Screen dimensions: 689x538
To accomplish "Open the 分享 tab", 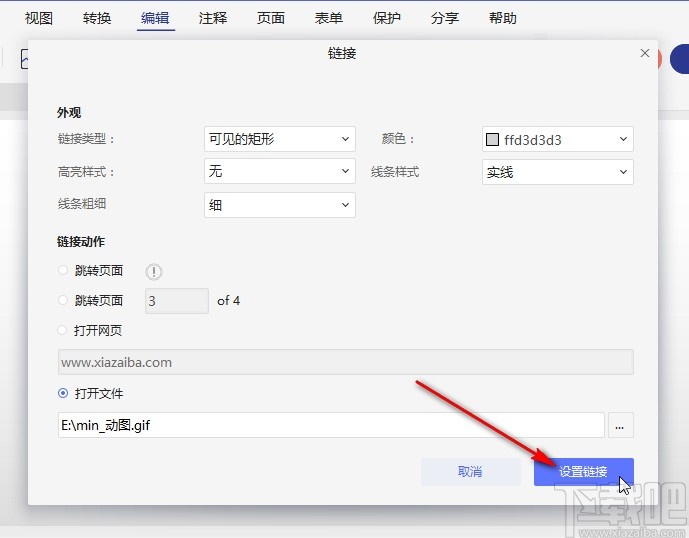I will point(445,18).
